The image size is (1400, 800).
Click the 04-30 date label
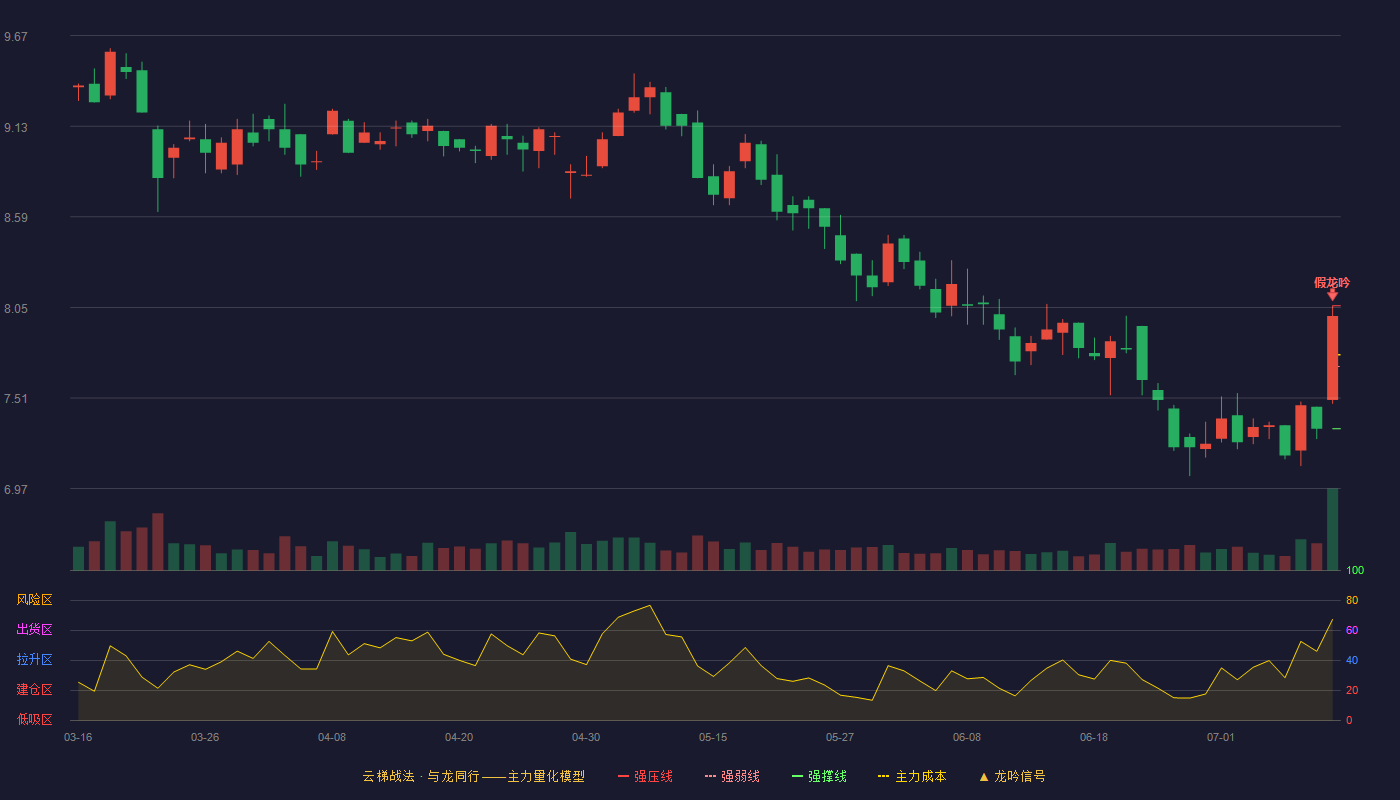pos(586,737)
